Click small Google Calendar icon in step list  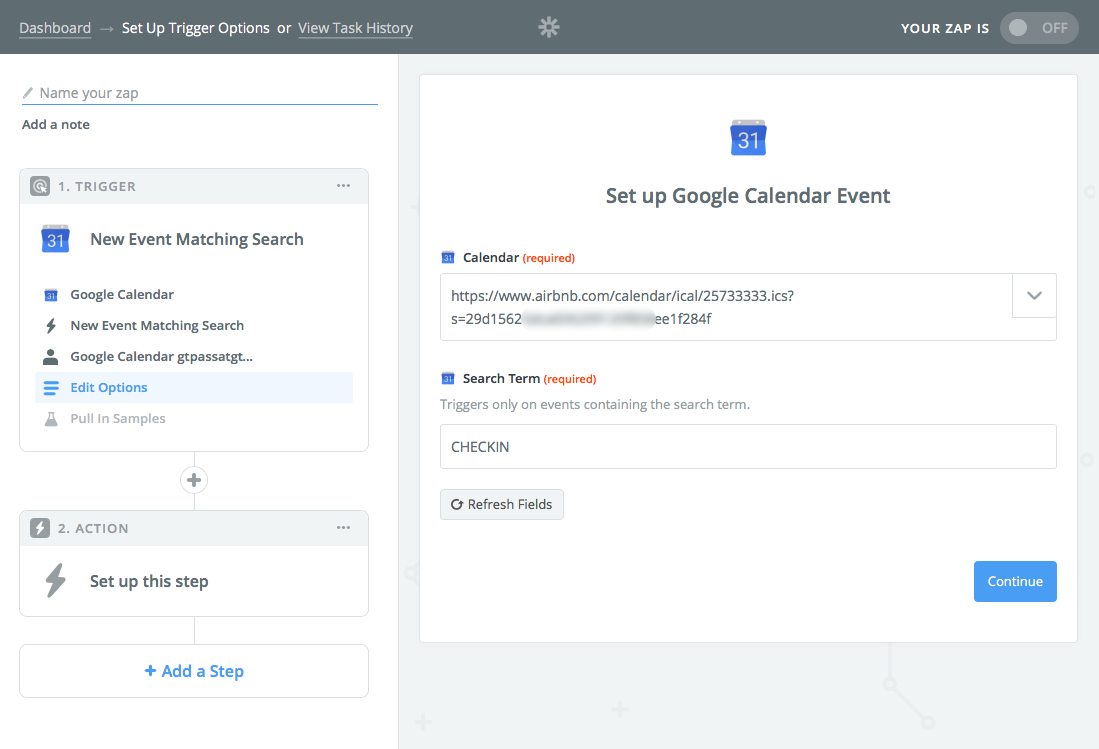[51, 295]
